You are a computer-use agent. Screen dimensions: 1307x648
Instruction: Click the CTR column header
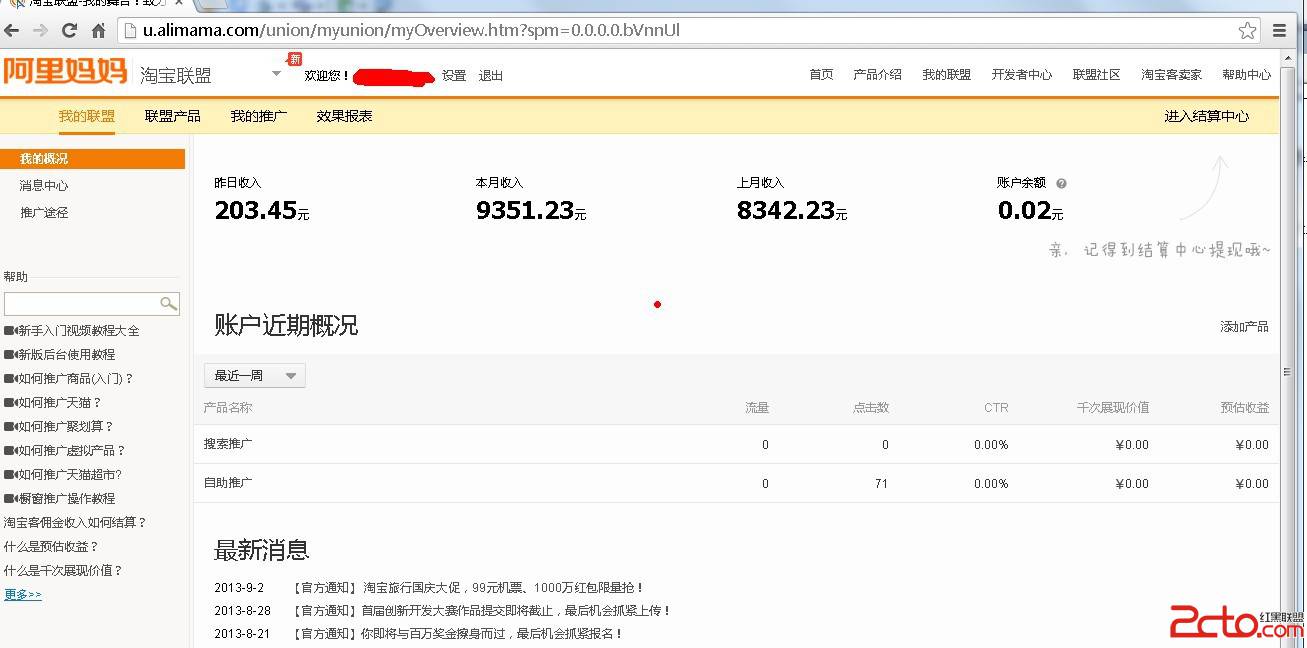[x=996, y=408]
